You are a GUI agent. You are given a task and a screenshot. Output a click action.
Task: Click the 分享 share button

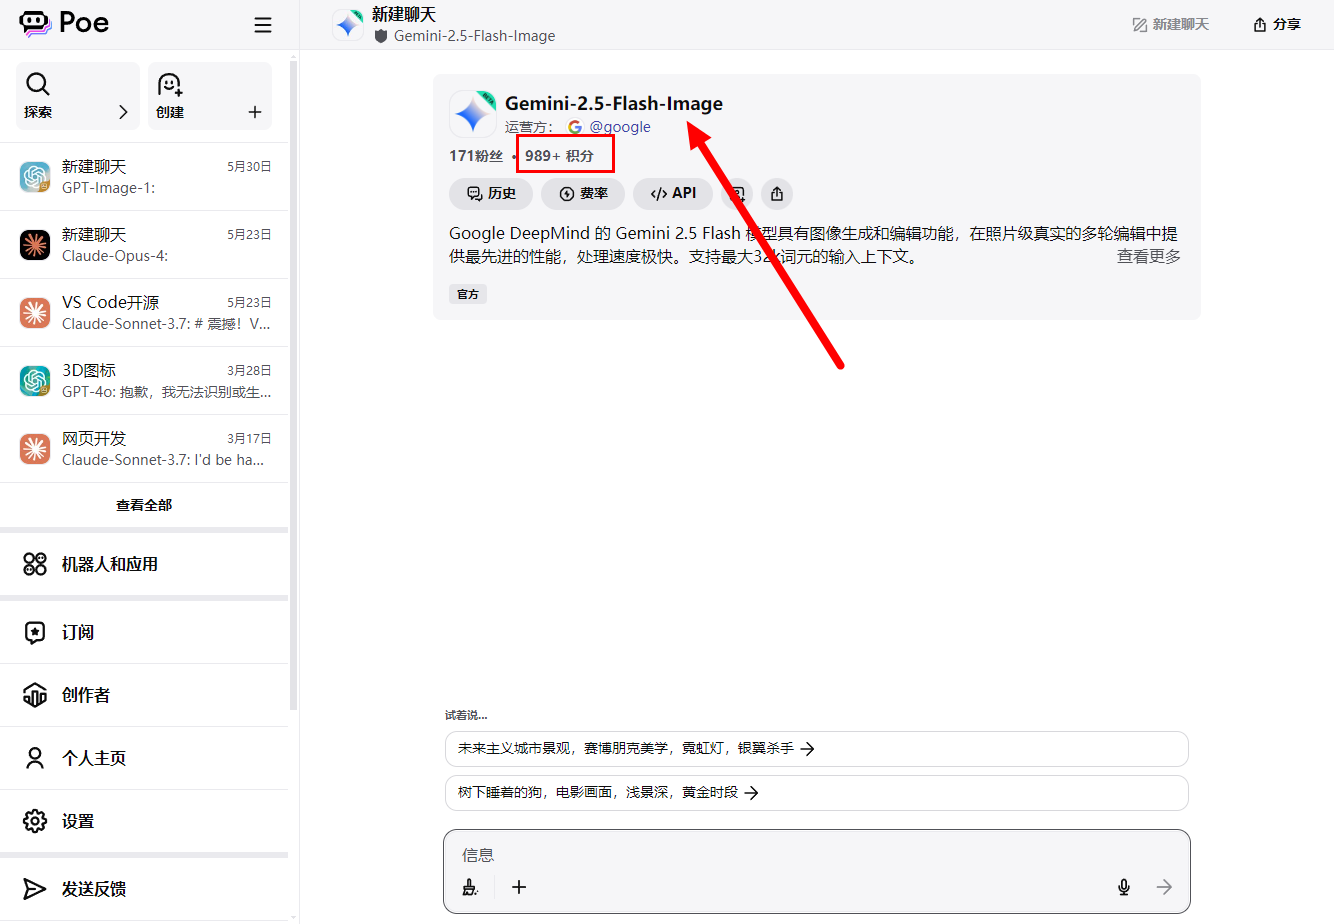[1277, 24]
